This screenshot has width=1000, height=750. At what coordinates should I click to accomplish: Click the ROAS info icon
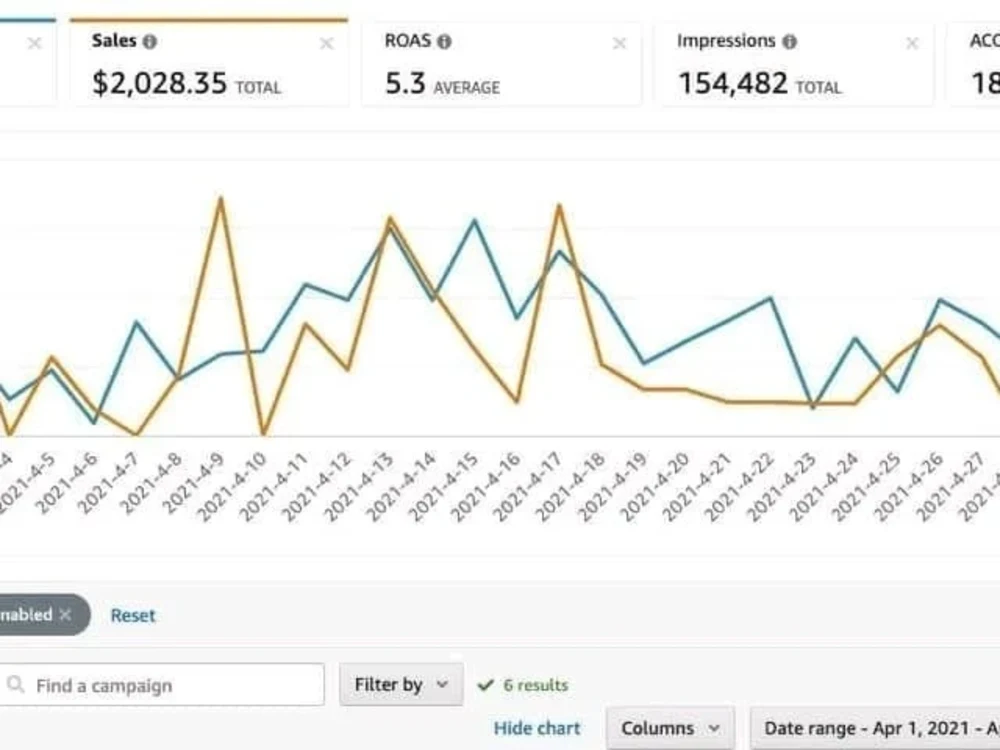pyautogui.click(x=445, y=42)
